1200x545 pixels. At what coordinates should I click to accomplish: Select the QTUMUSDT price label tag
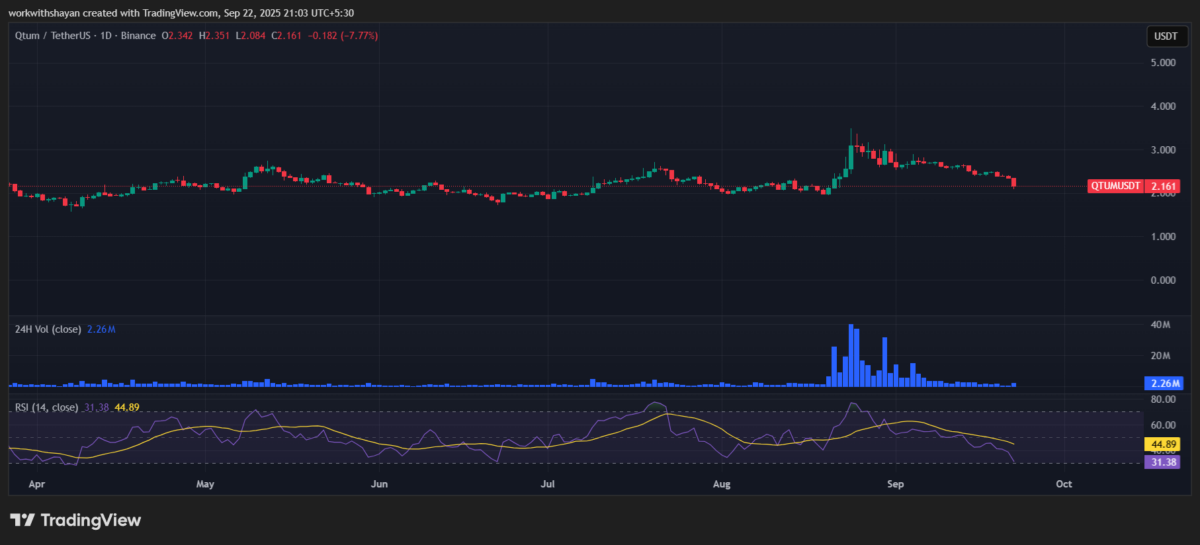[1115, 186]
